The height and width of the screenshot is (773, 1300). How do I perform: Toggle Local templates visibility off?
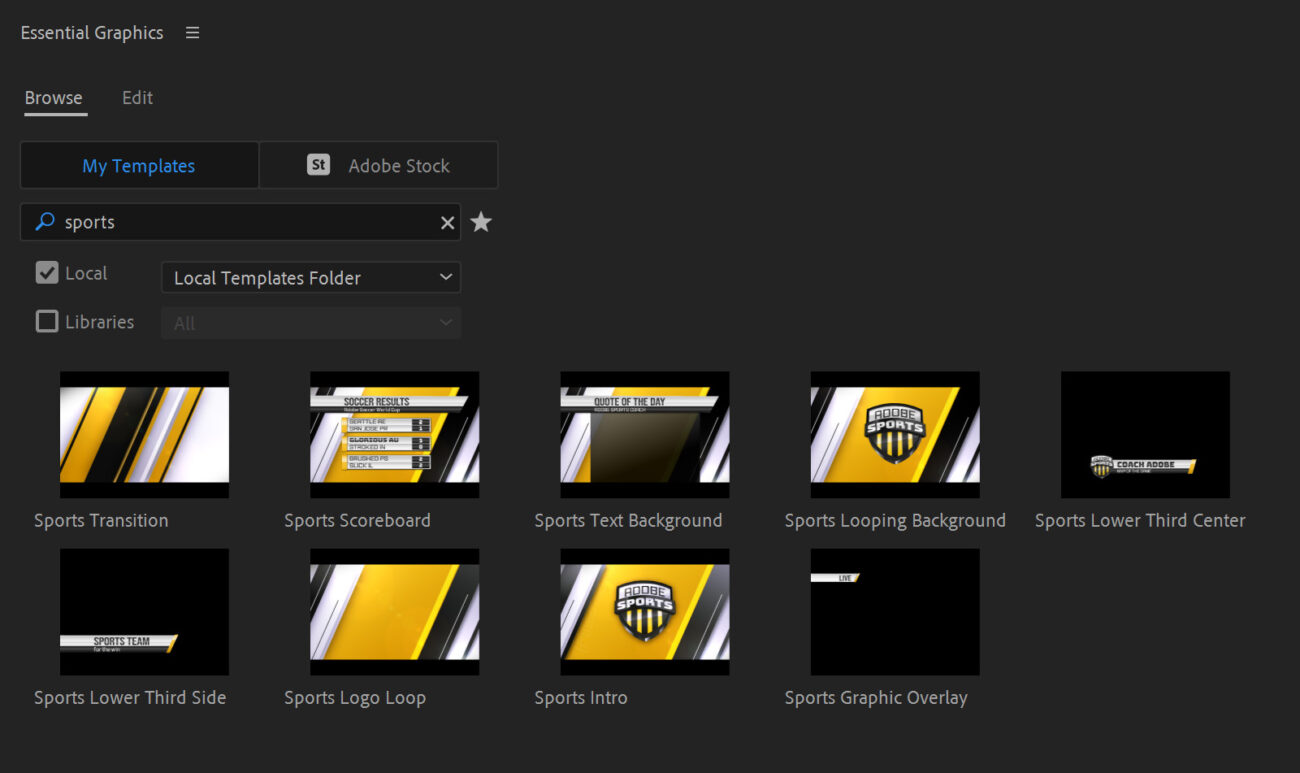pos(46,272)
